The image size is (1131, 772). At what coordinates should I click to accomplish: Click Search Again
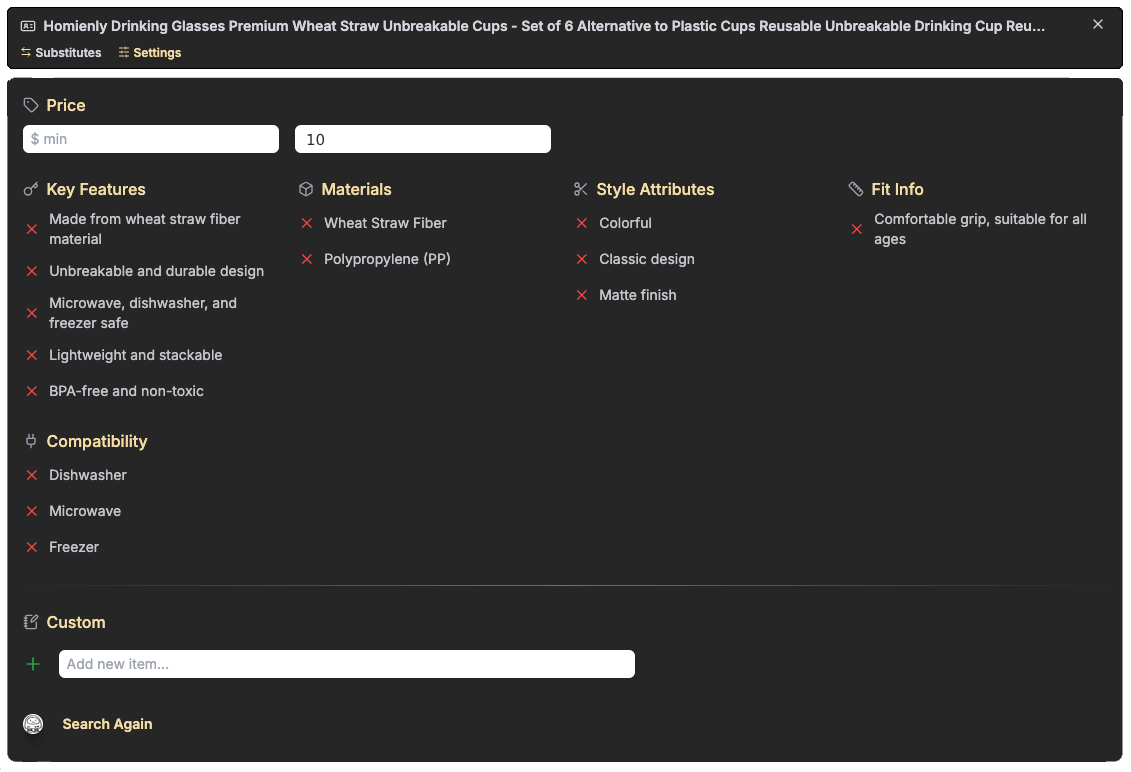click(x=107, y=724)
